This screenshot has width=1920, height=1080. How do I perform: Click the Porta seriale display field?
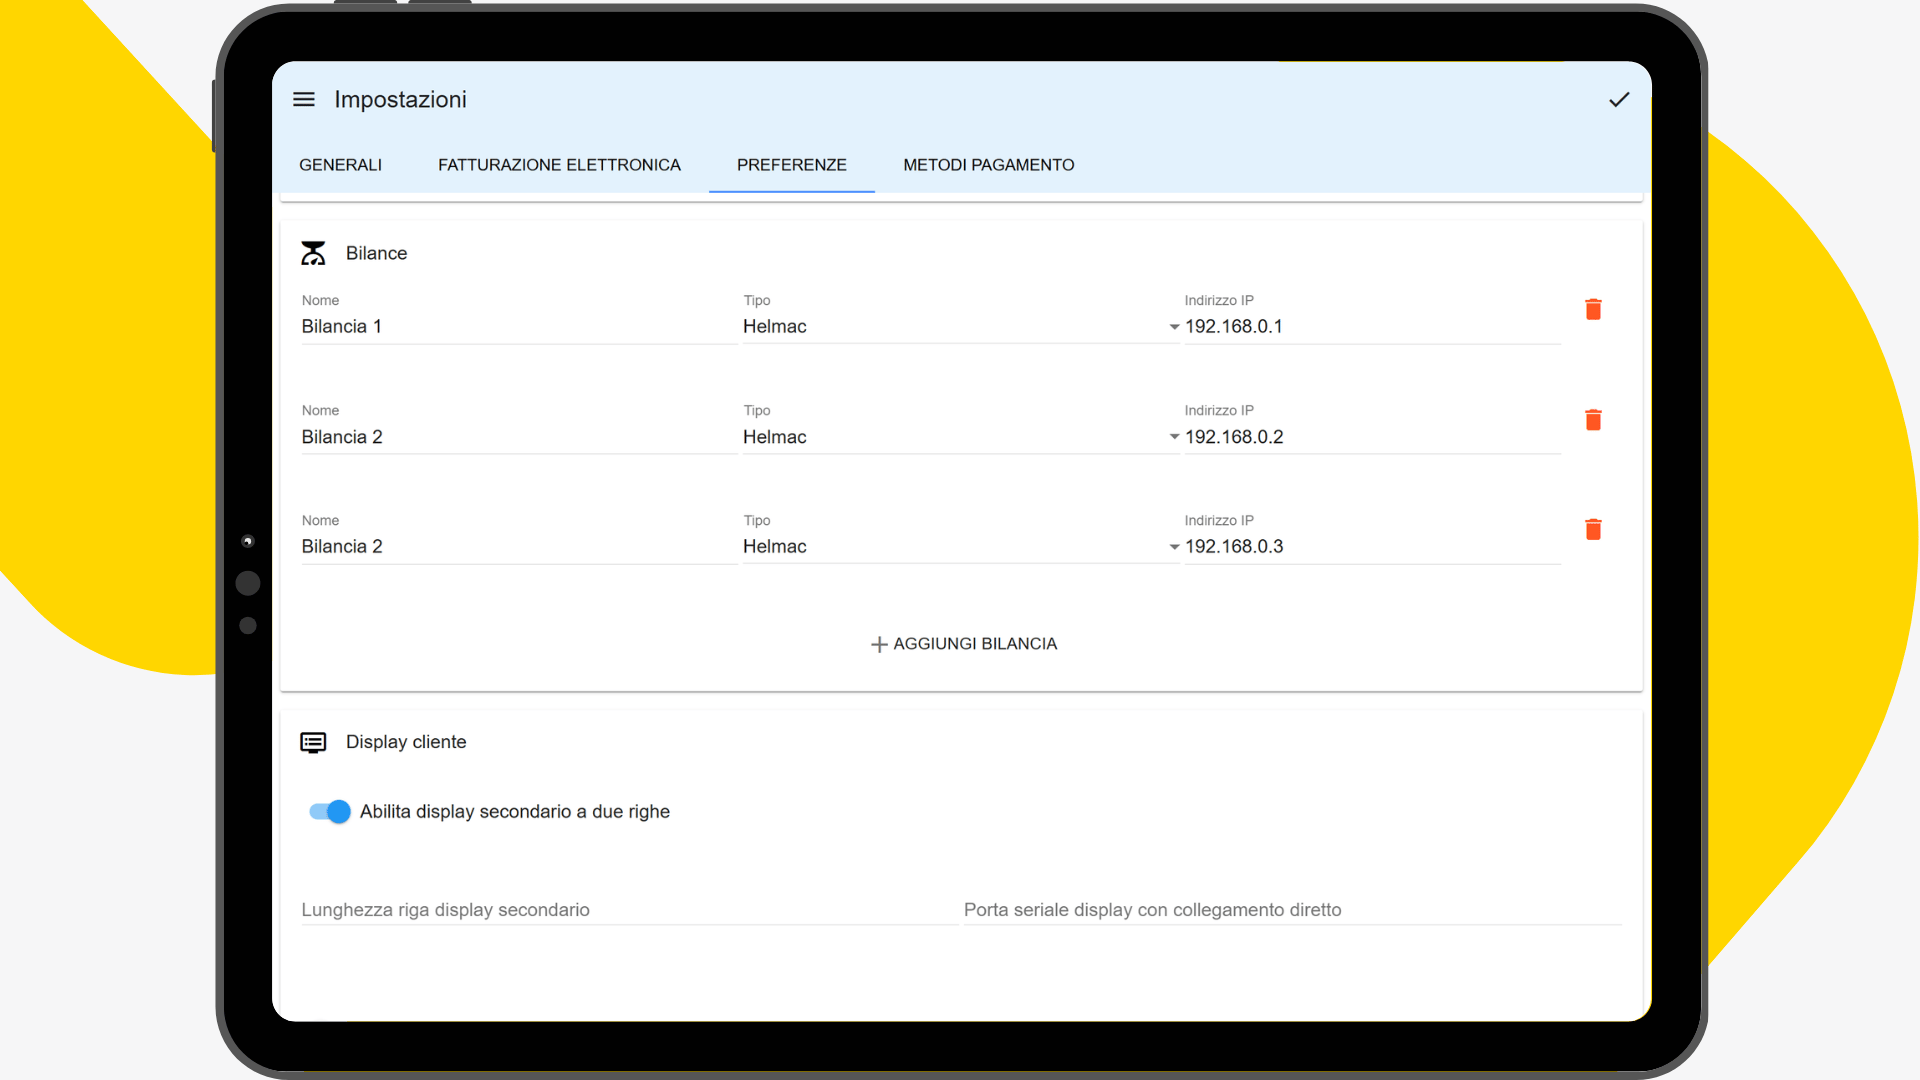tap(1292, 910)
